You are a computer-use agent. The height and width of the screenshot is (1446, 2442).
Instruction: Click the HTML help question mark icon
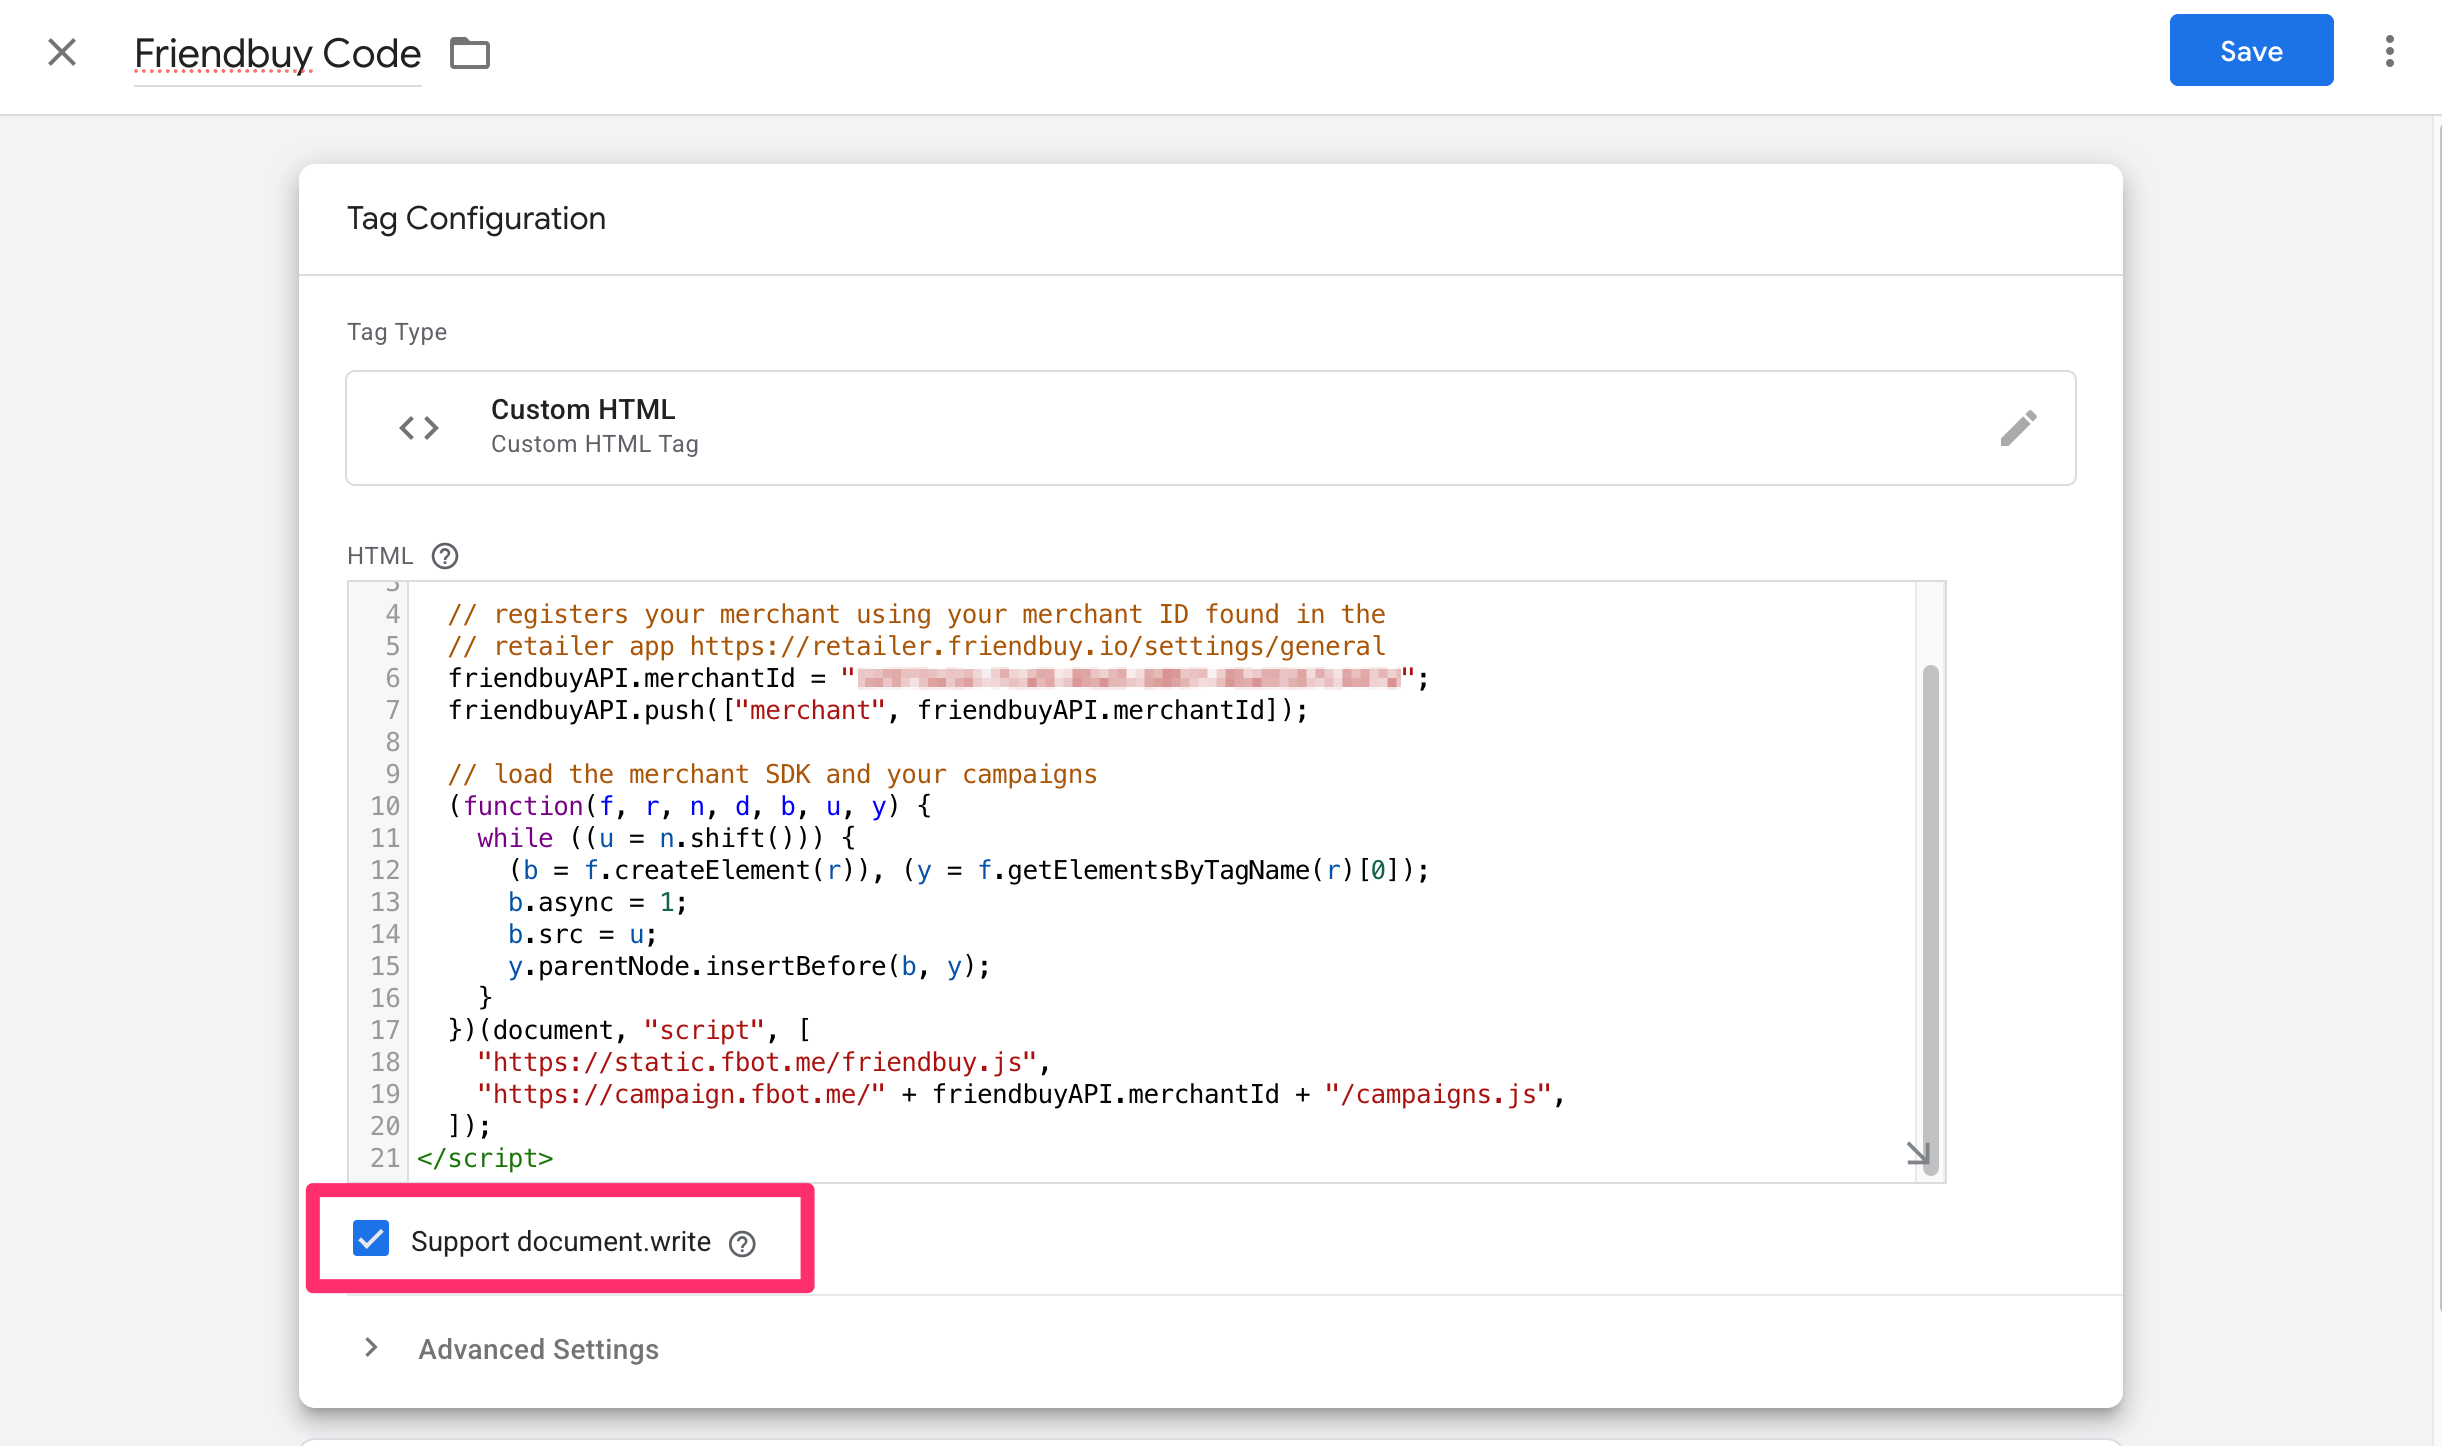[x=445, y=556]
